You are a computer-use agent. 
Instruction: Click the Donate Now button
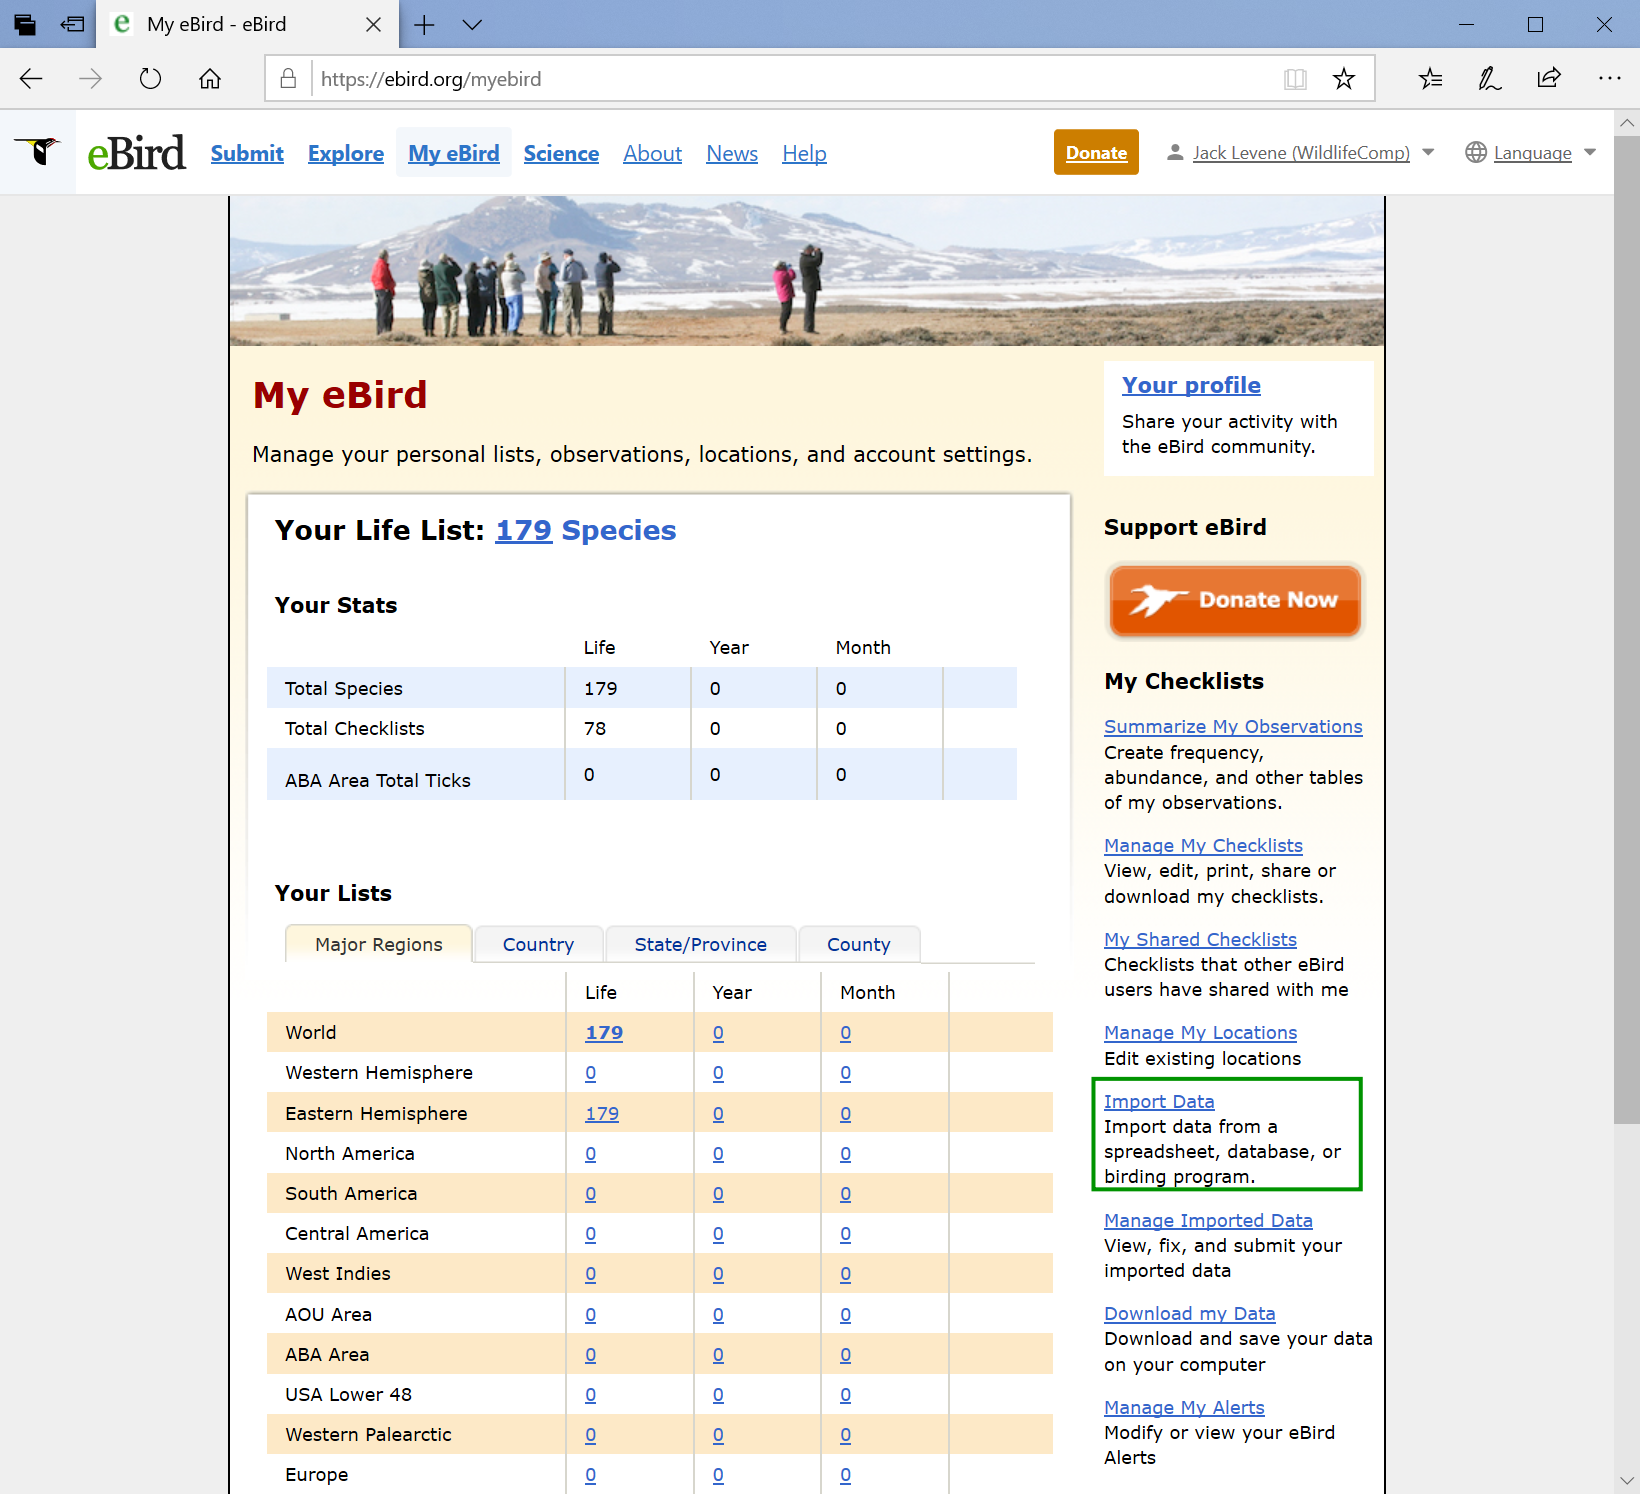click(1235, 600)
